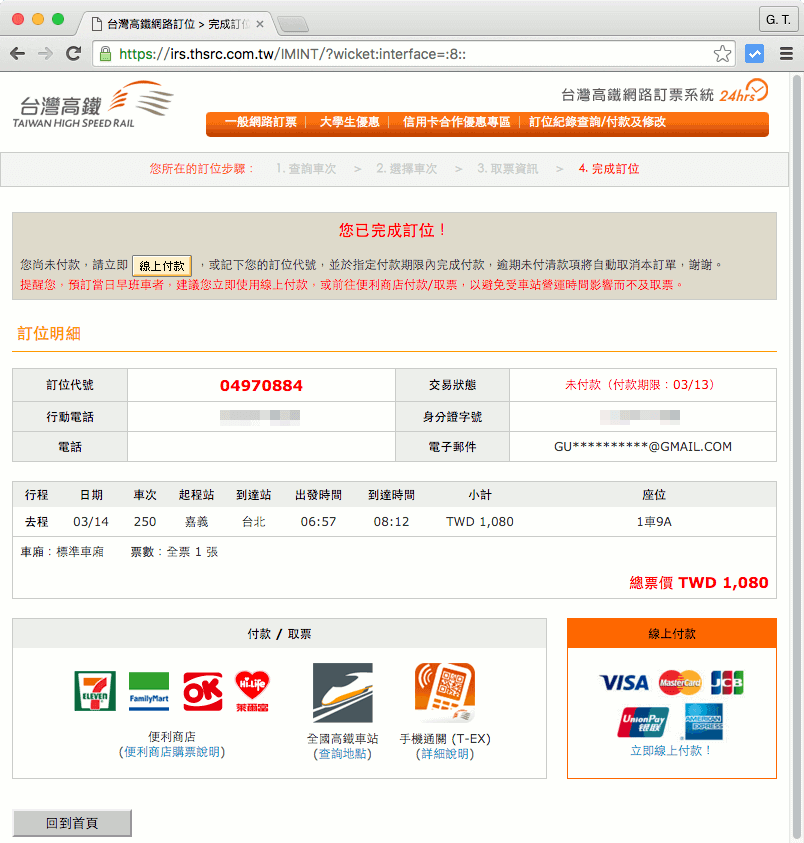Open the 一般網路訂票 menu item
Viewport: 804px width, 843px height.
pyautogui.click(x=261, y=122)
